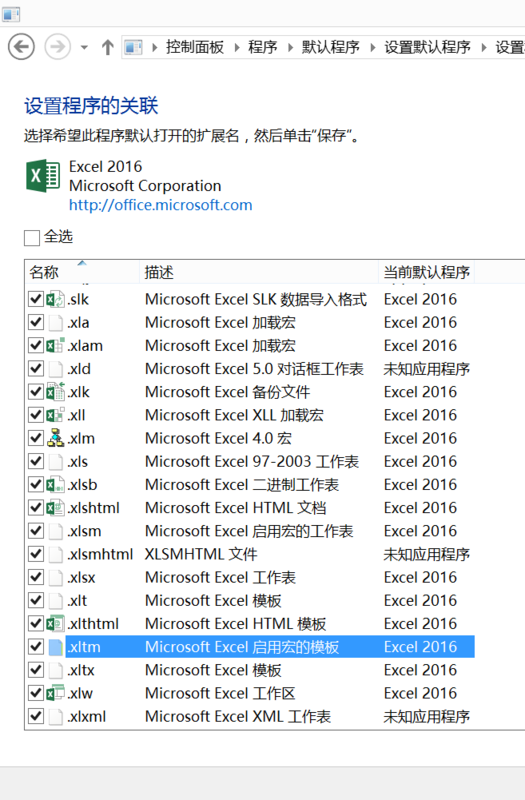Click 'Microsoft Excel 工作区' description
This screenshot has width=525, height=800.
click(x=220, y=693)
